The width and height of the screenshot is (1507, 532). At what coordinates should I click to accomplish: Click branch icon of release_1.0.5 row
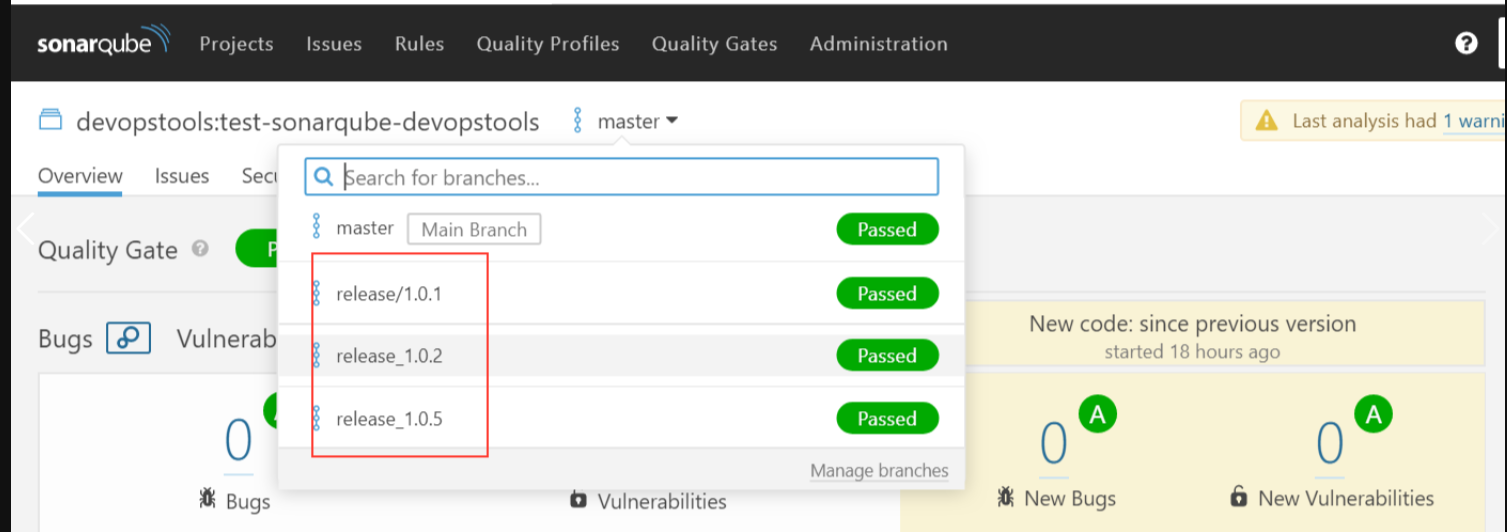click(x=317, y=418)
